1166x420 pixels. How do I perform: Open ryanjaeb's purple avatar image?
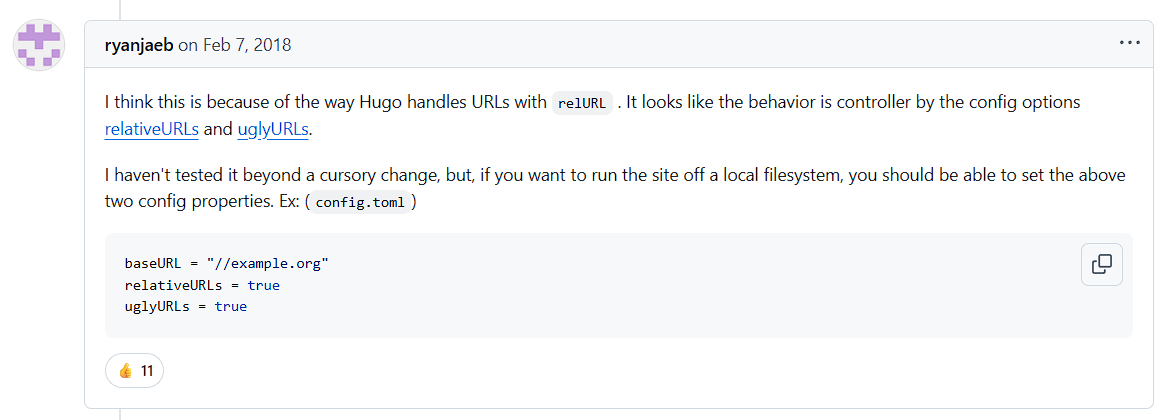pos(39,45)
